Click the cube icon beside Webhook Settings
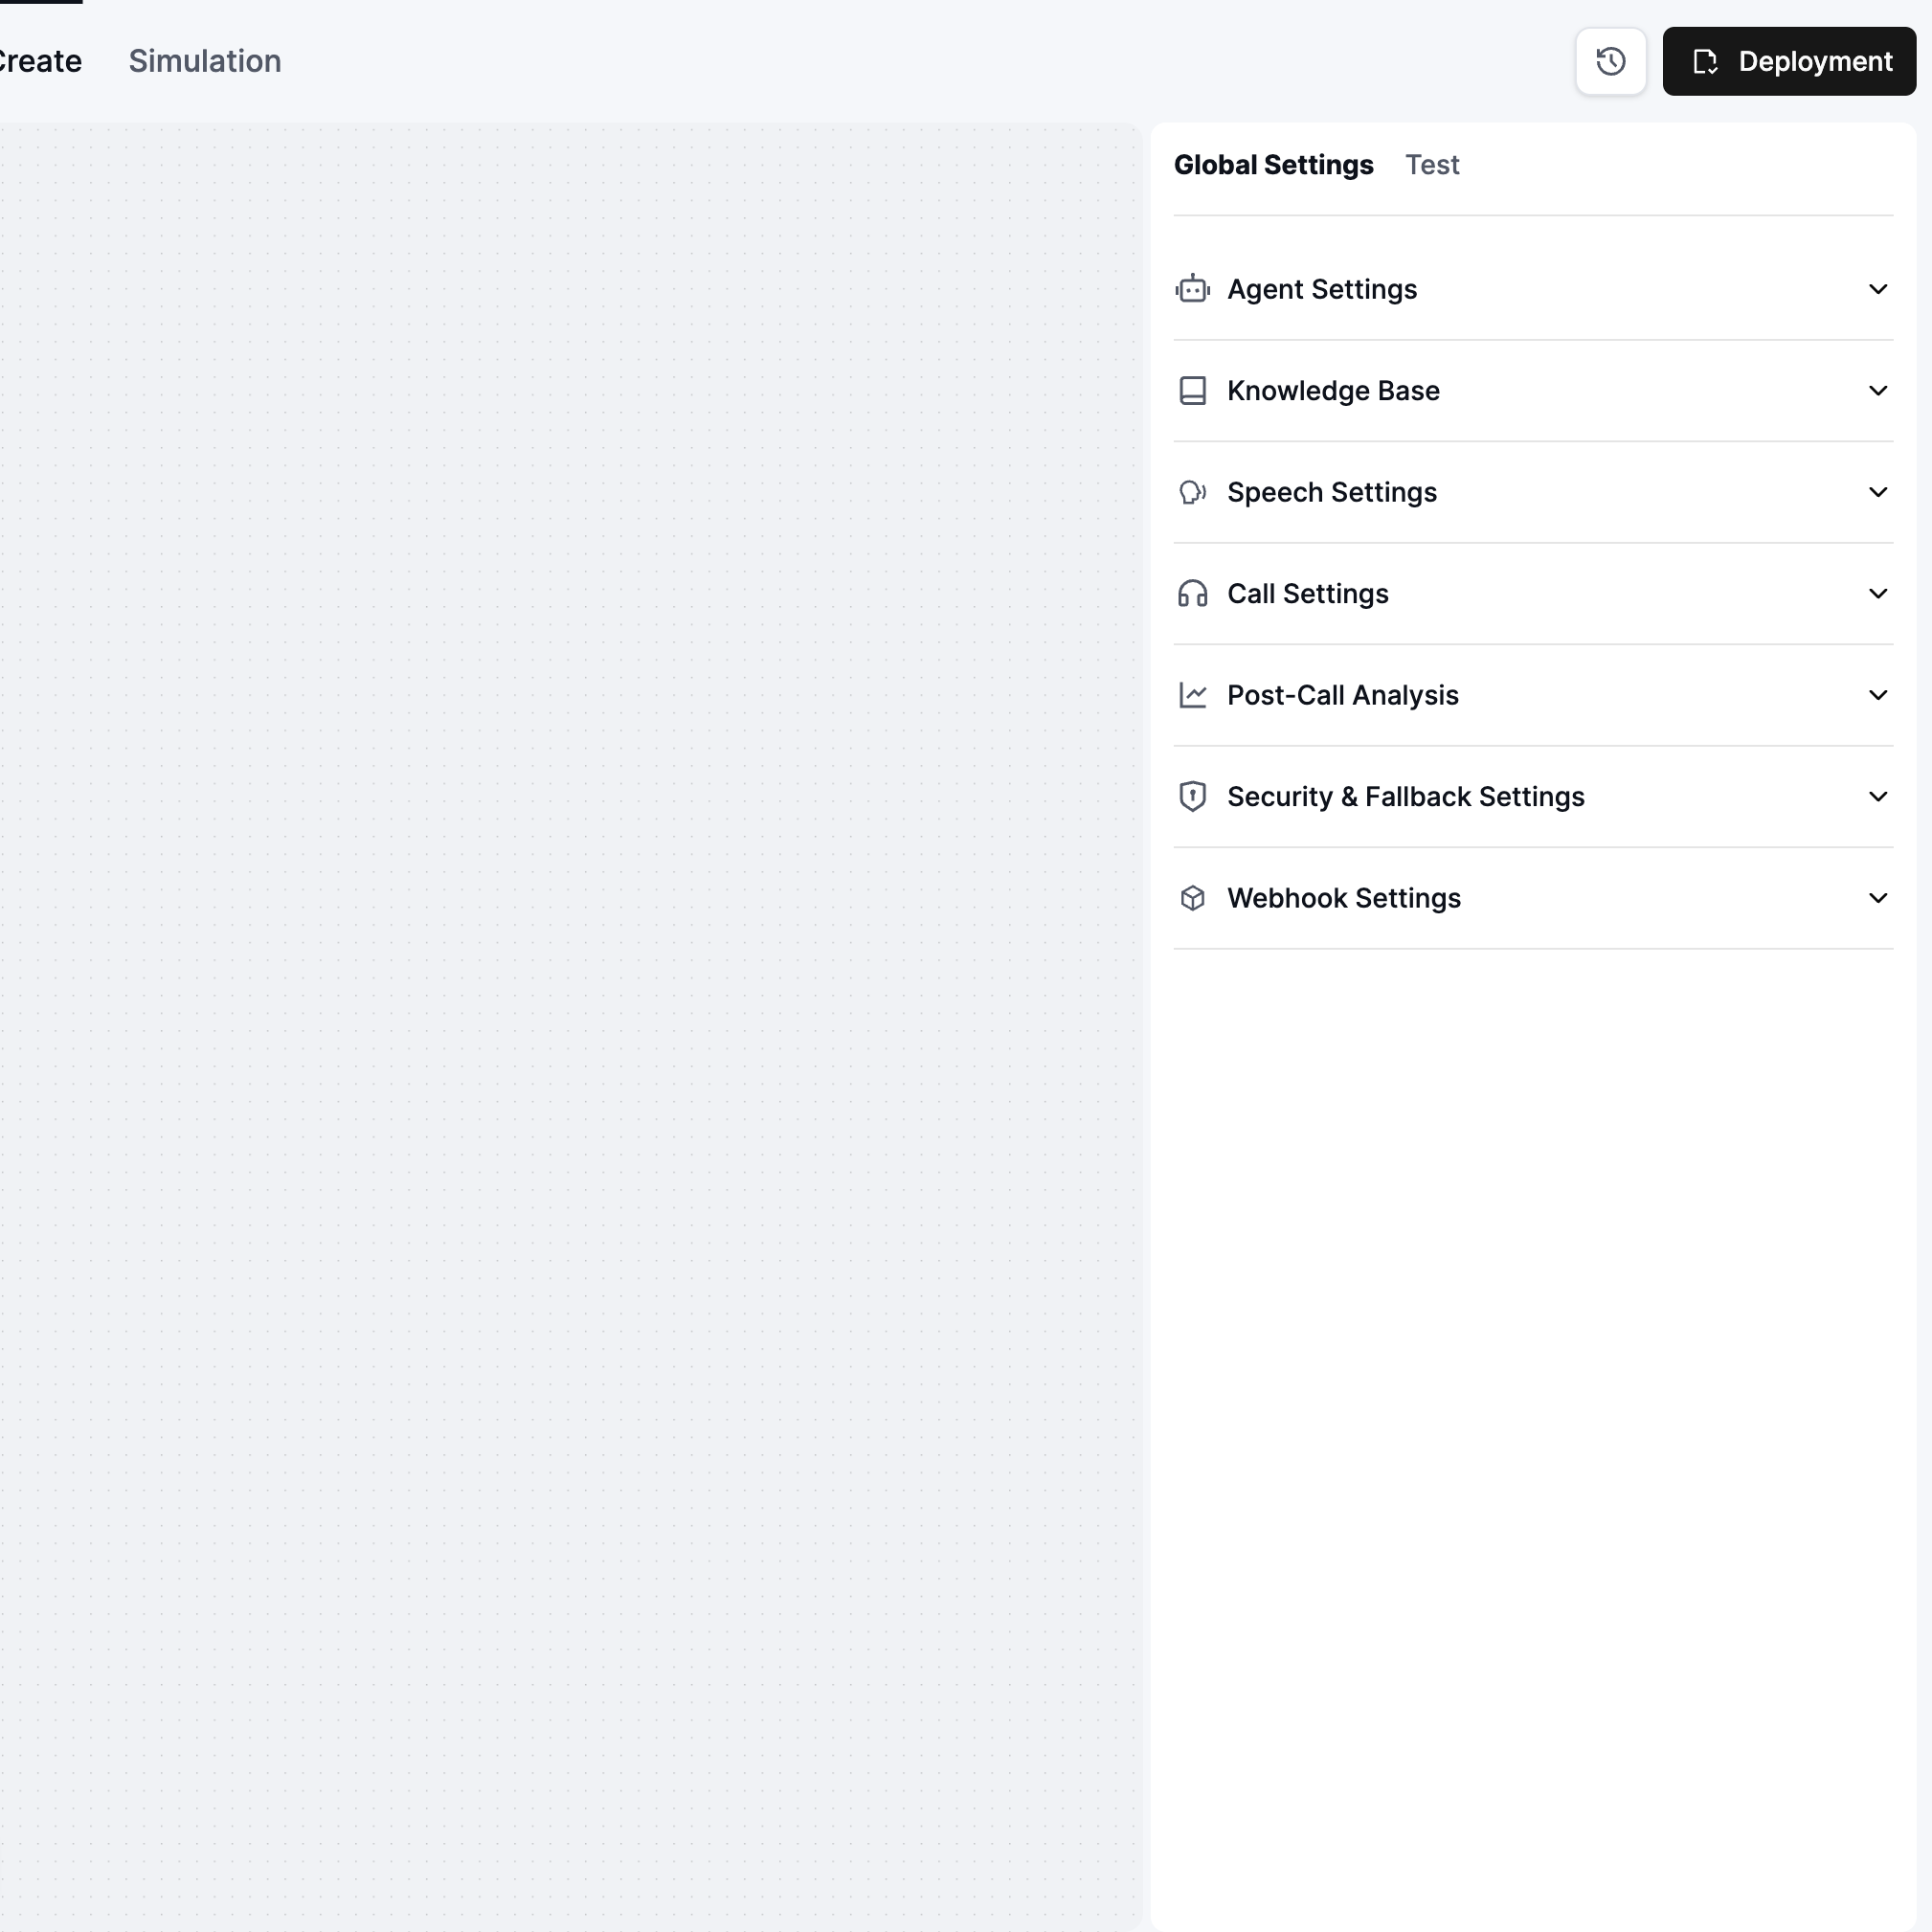Viewport: 1932px width, 1932px height. click(1192, 898)
